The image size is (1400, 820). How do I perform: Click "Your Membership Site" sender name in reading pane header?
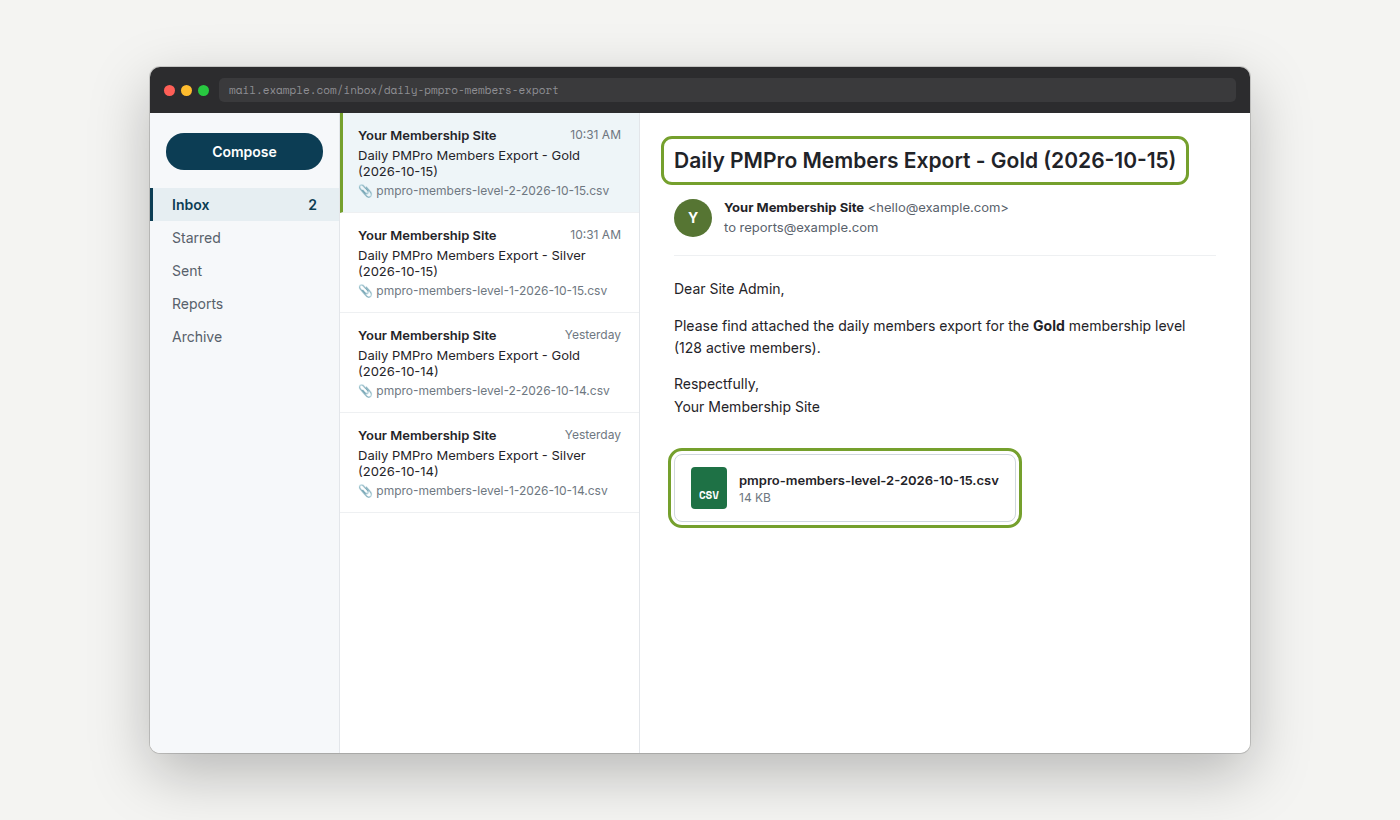(794, 208)
